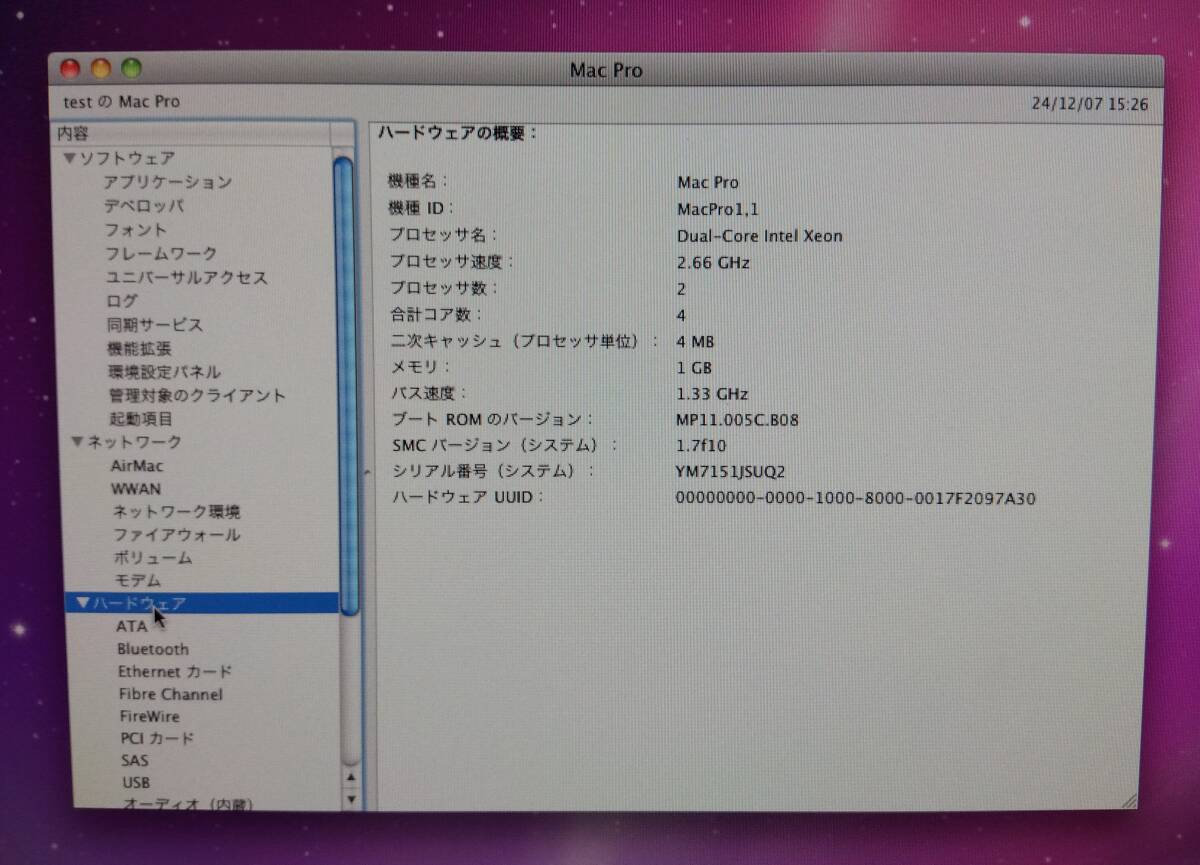Click the sidebar scroll down arrow
The width and height of the screenshot is (1200, 865).
[350, 798]
